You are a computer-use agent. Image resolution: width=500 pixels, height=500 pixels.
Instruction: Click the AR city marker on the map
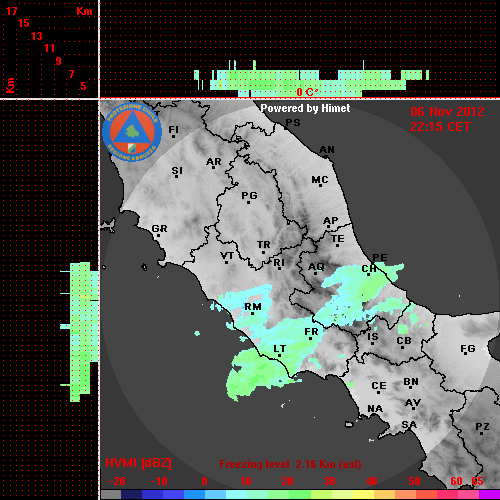click(x=213, y=167)
